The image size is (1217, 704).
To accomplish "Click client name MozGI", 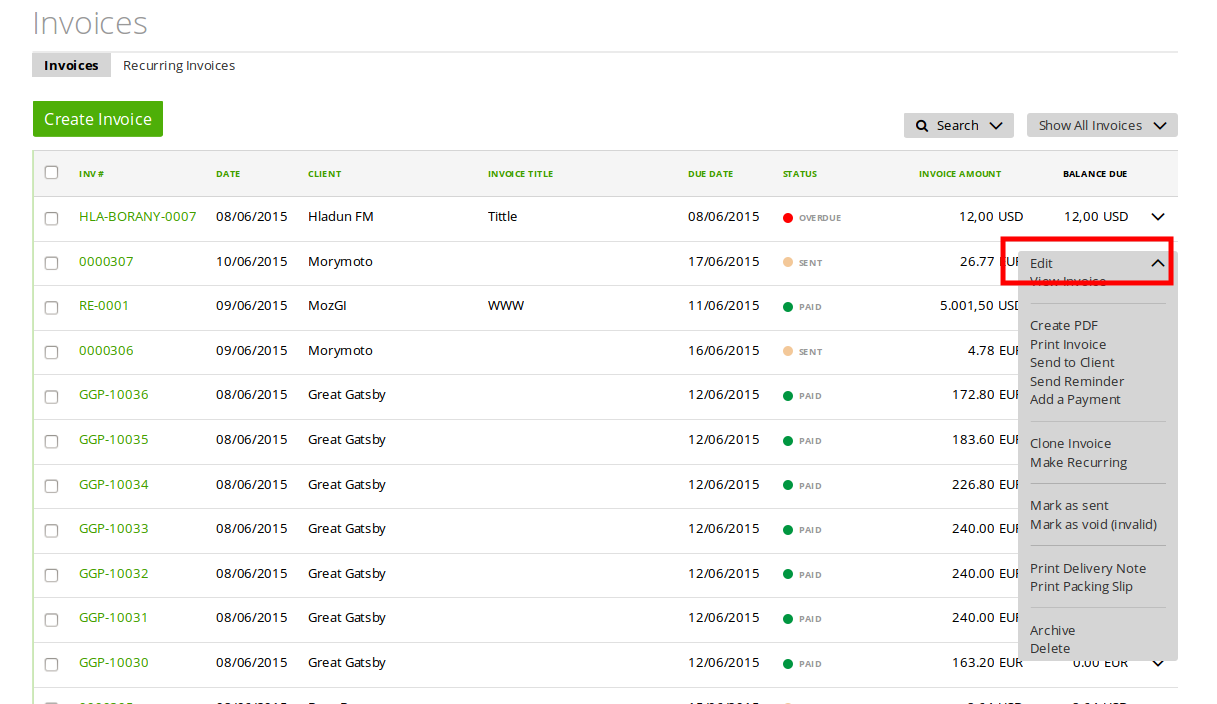I will point(328,305).
